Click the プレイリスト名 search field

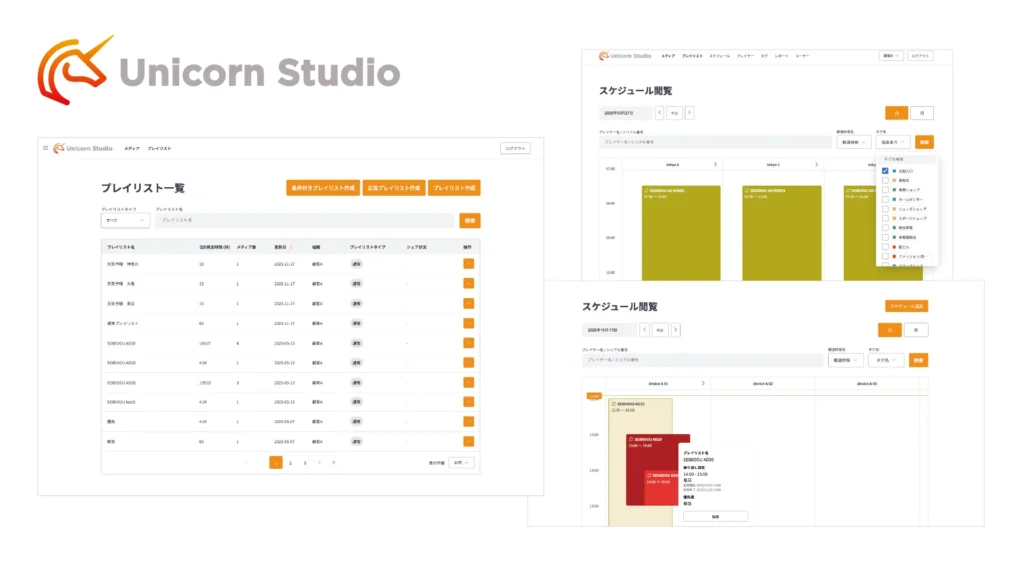tap(304, 220)
